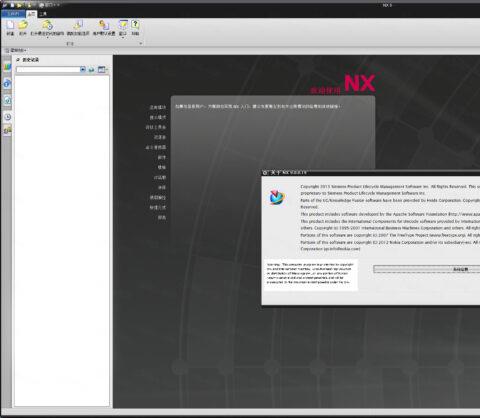Expand the arrow under the Window ribbon button

pyautogui.click(x=123, y=37)
